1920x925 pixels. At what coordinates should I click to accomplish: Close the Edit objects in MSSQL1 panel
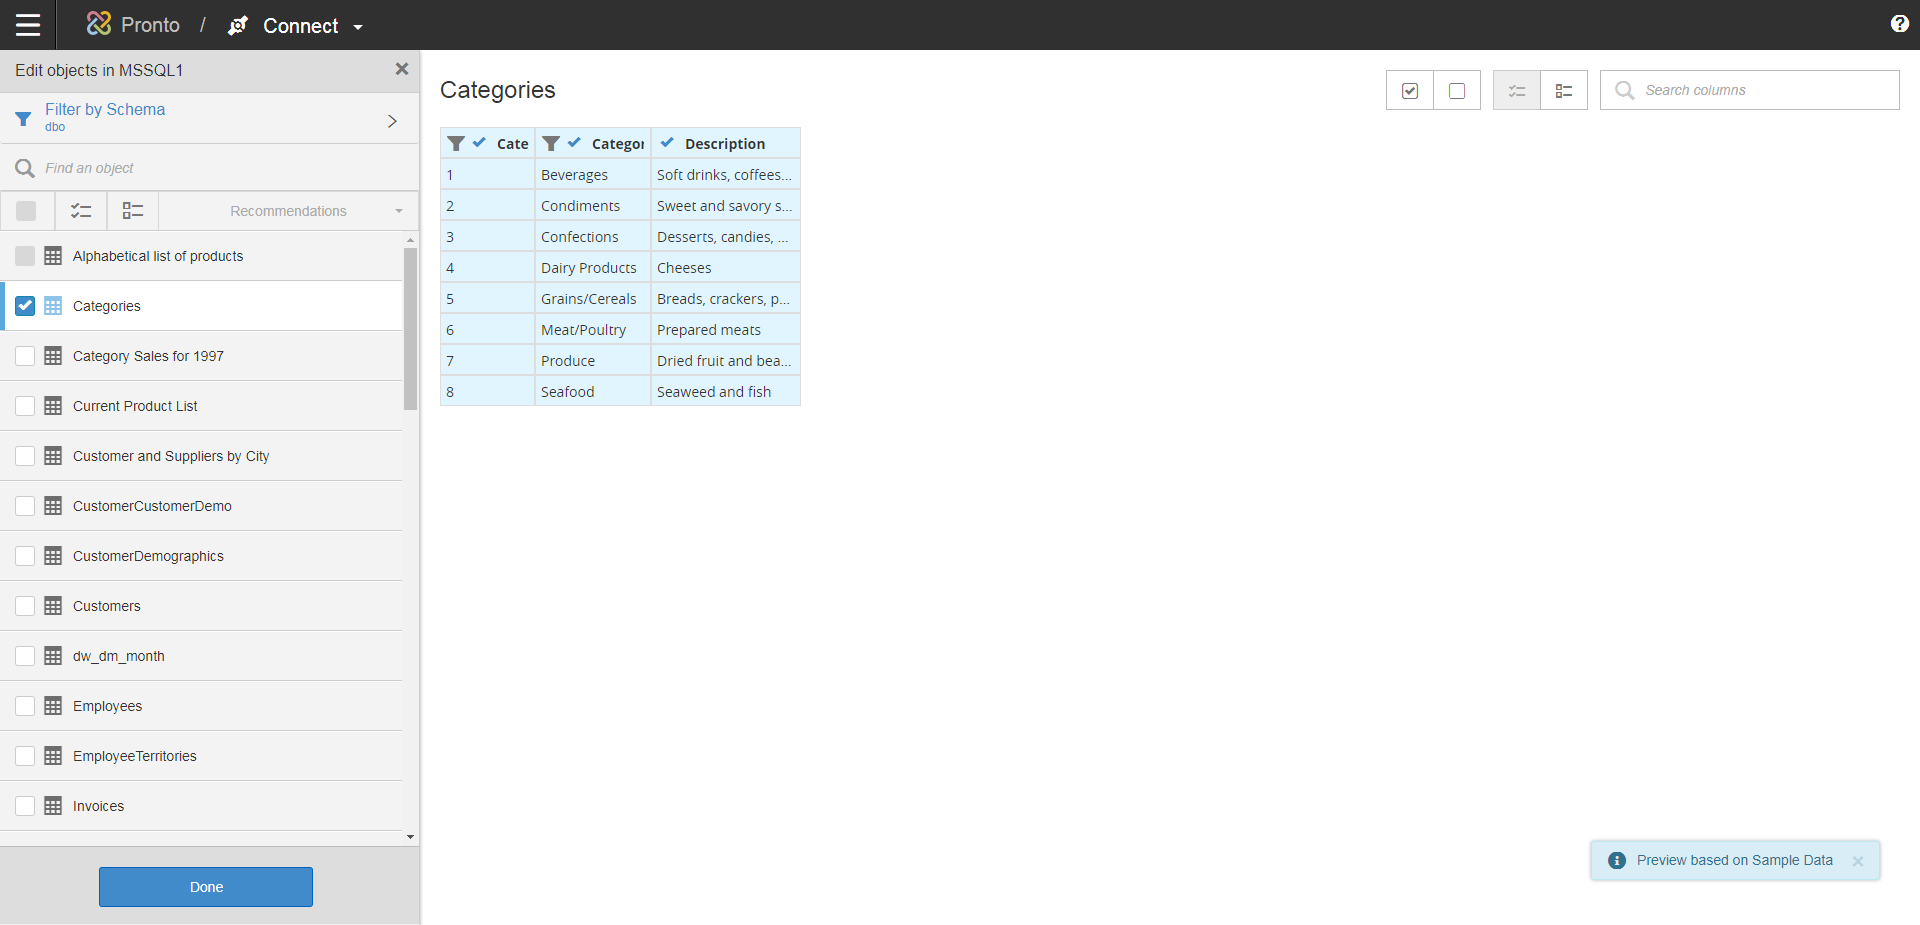click(402, 69)
